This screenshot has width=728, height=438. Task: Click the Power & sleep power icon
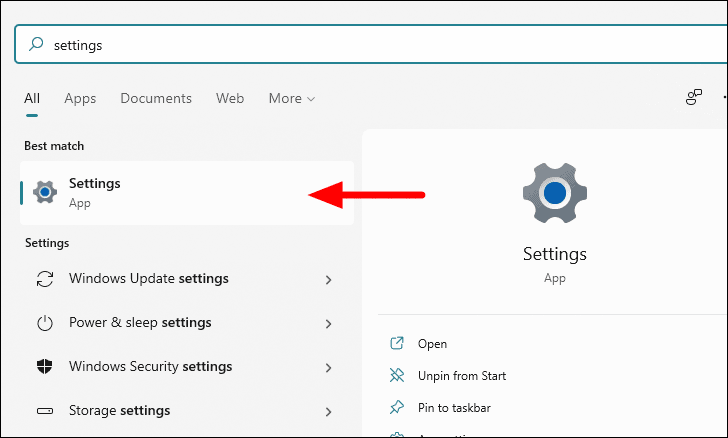pos(45,323)
